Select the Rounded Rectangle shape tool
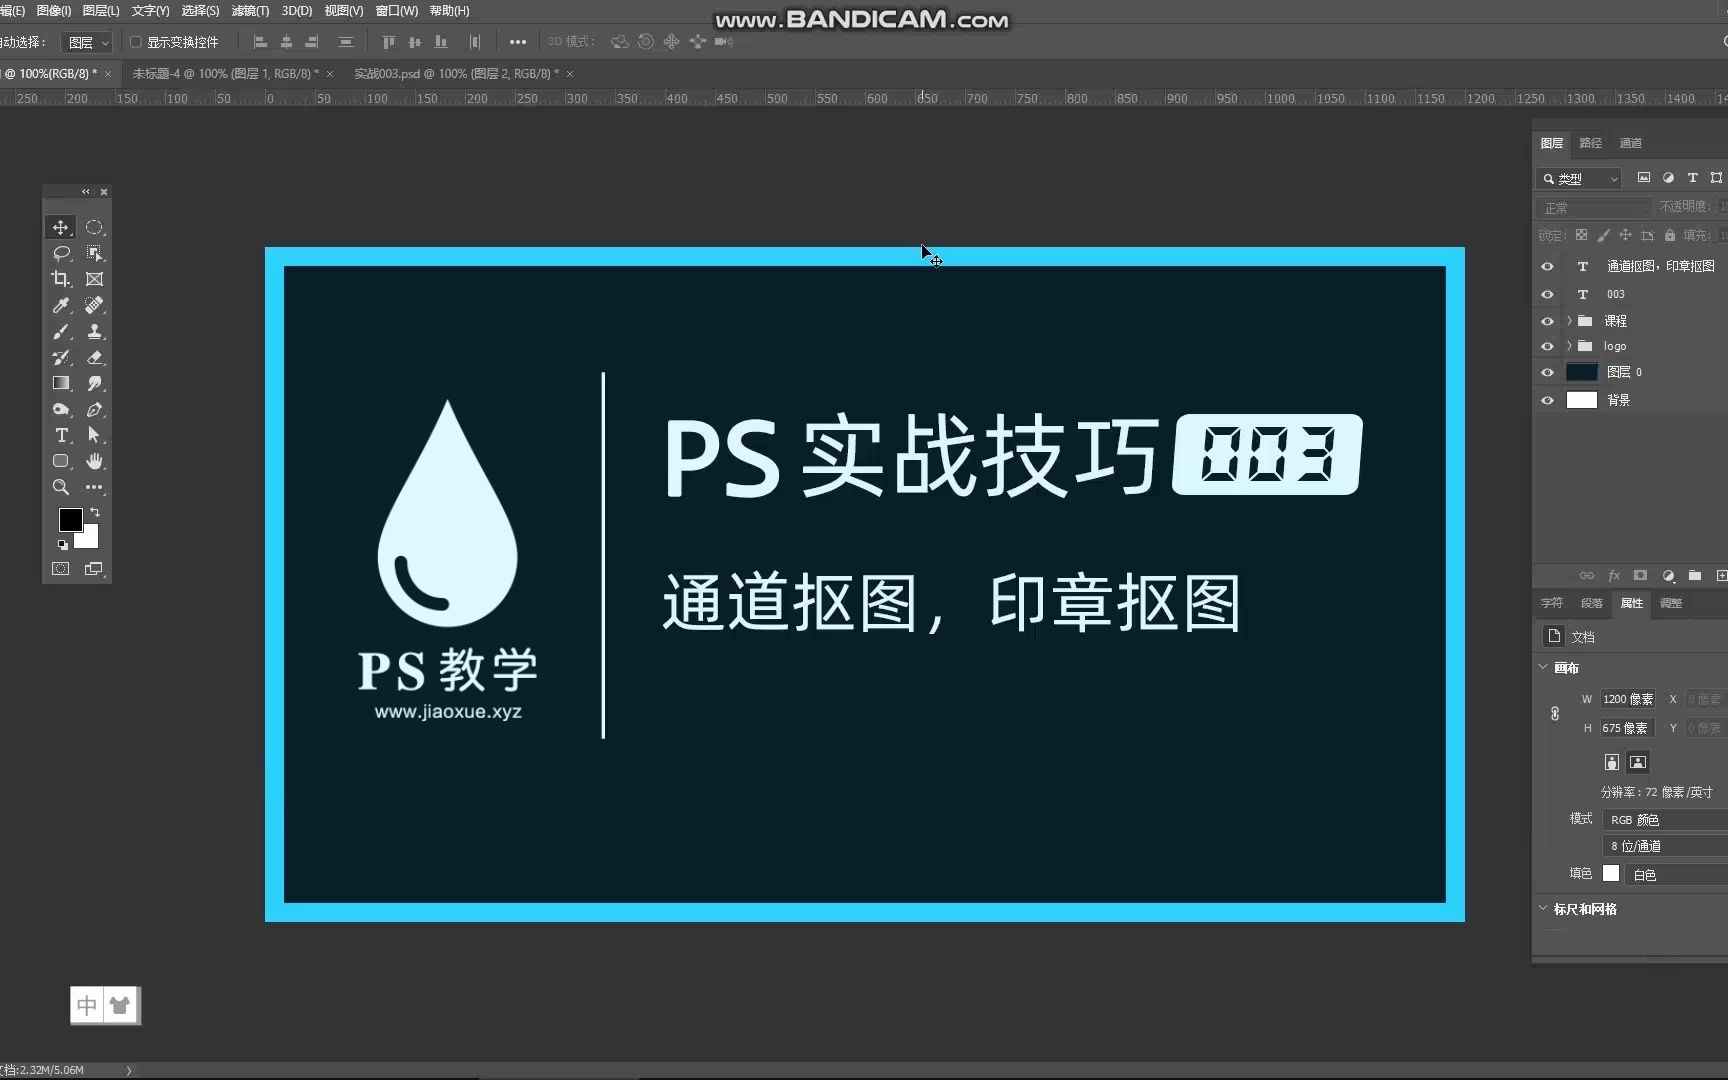This screenshot has height=1080, width=1728. tap(61, 461)
